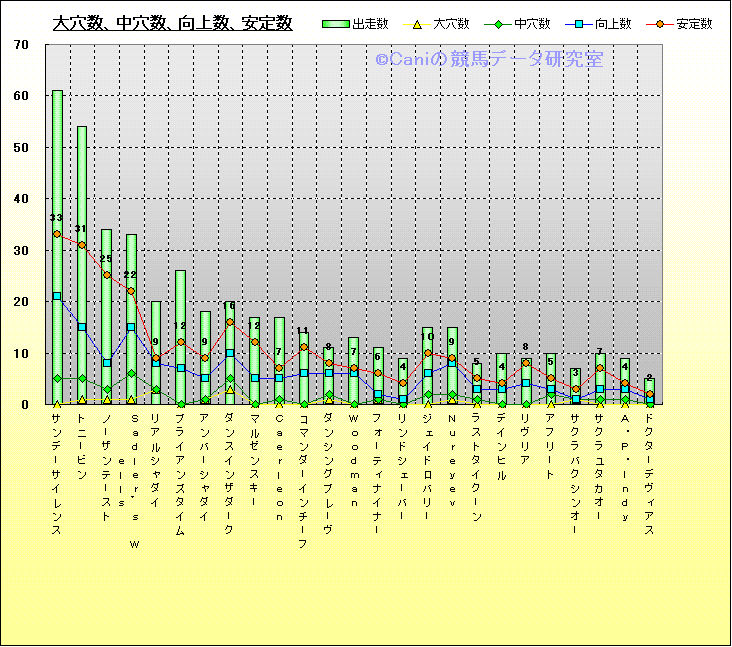Click the orange data point labeled 22
This screenshot has width=732, height=647.
pyautogui.click(x=131, y=291)
